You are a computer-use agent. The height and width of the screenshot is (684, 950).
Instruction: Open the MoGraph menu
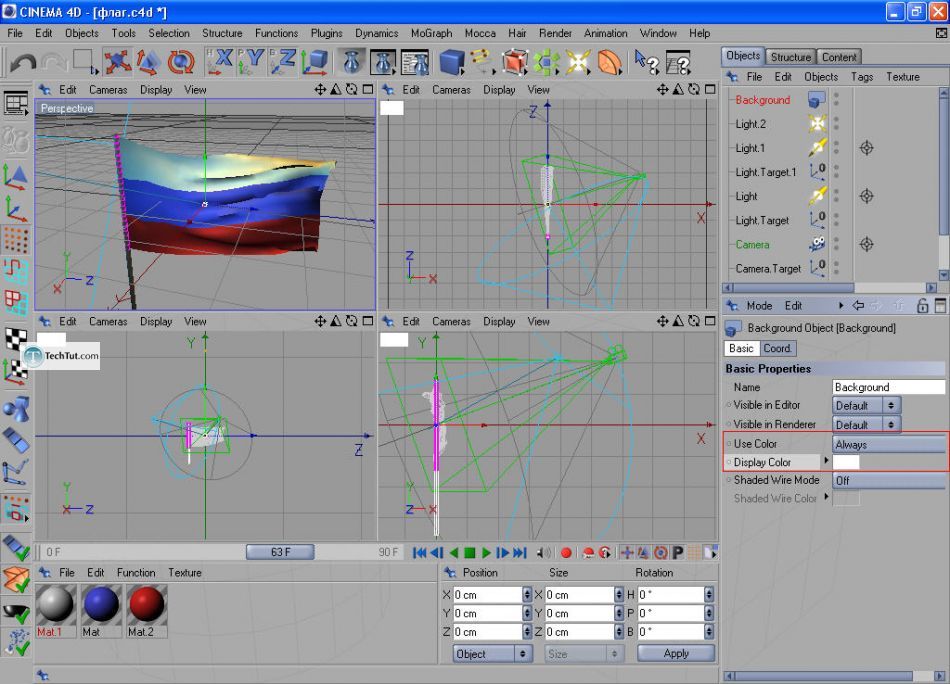431,33
